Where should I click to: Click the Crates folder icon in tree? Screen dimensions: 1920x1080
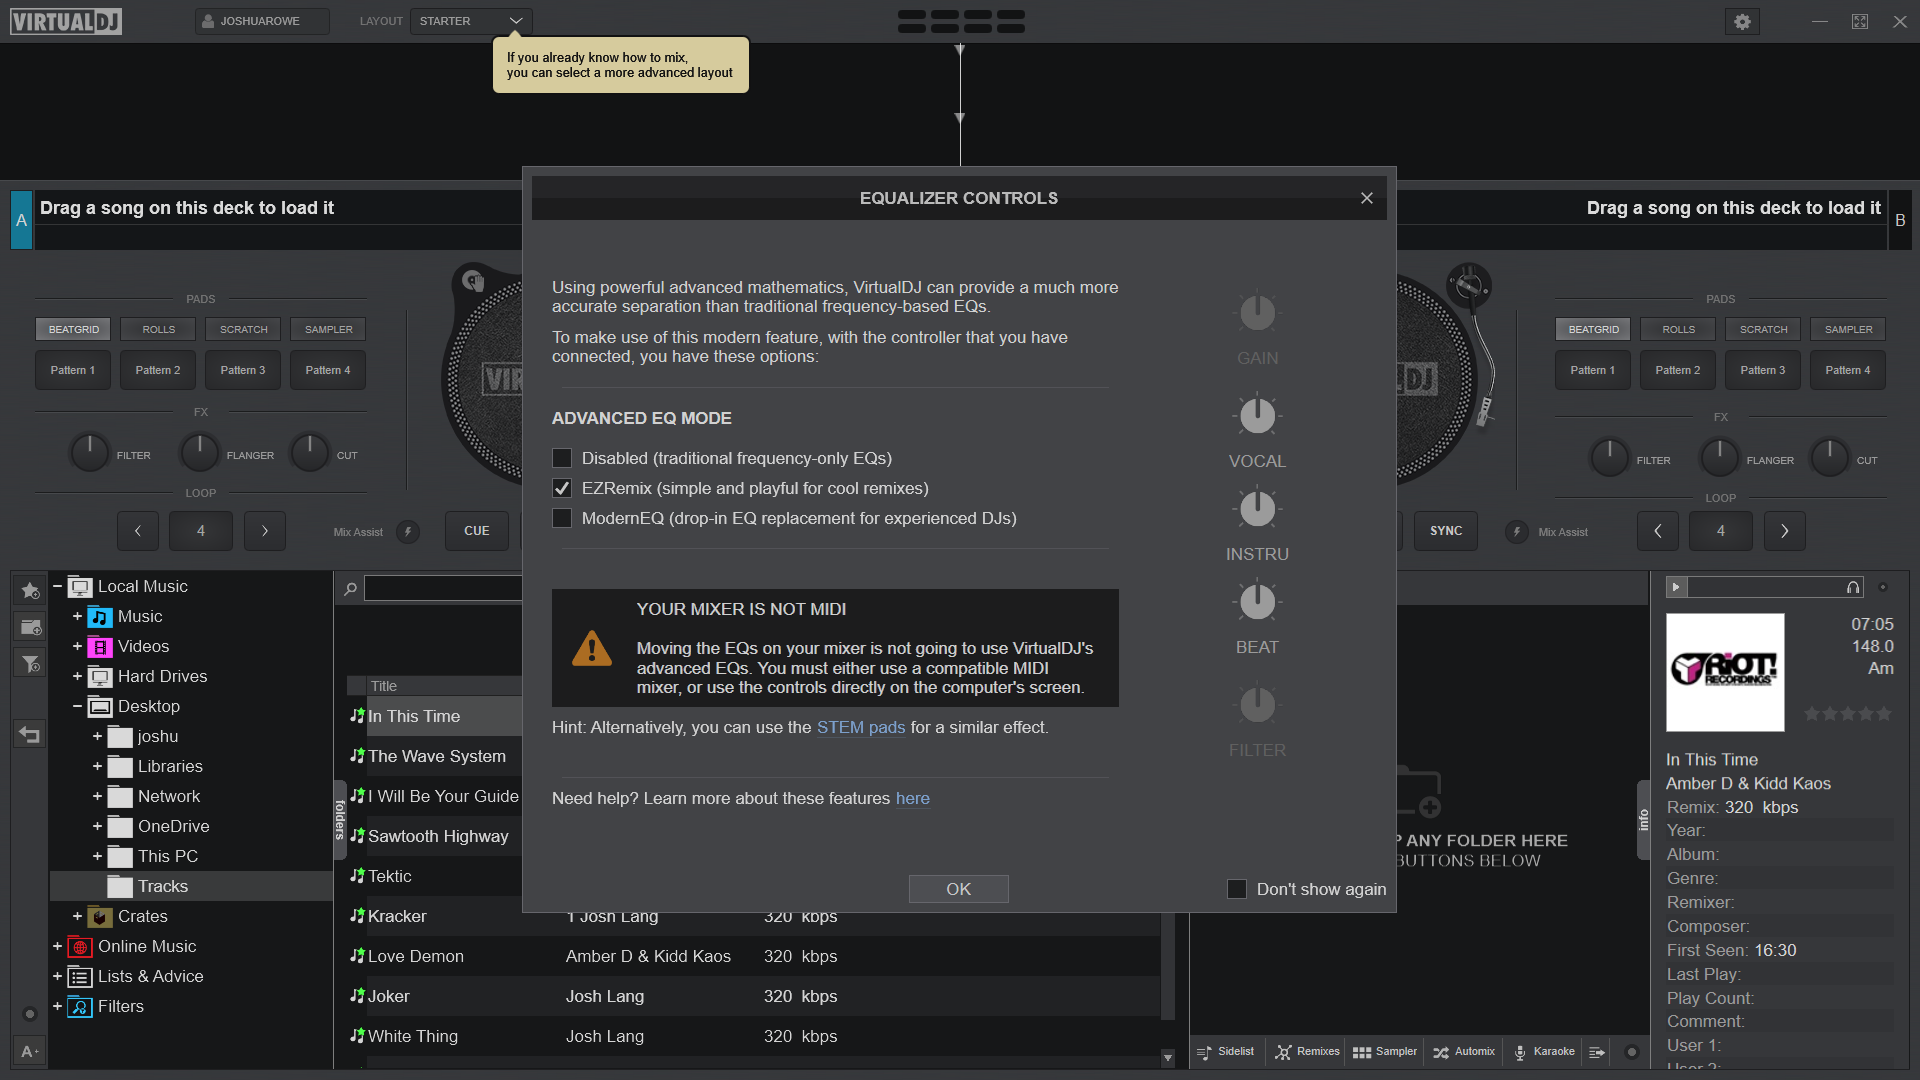100,917
